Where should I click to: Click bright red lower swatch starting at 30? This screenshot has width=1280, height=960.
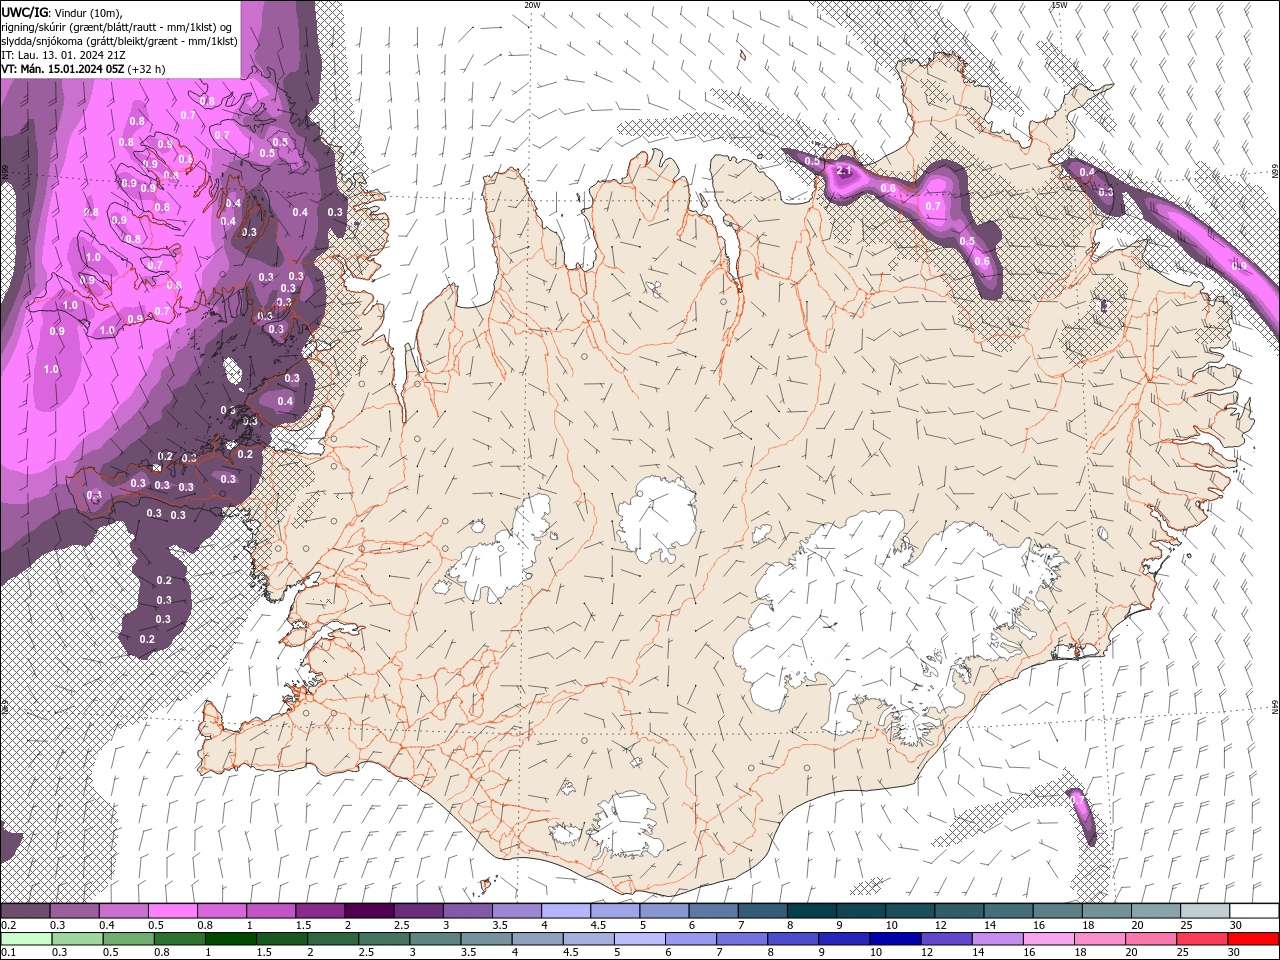pyautogui.click(x=1252, y=938)
